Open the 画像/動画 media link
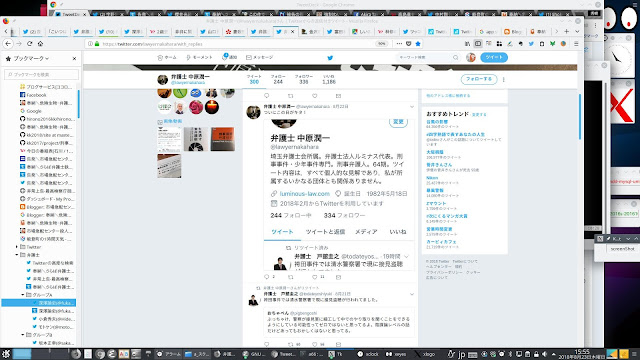Viewport: 640px width, 360px height. 173,121
